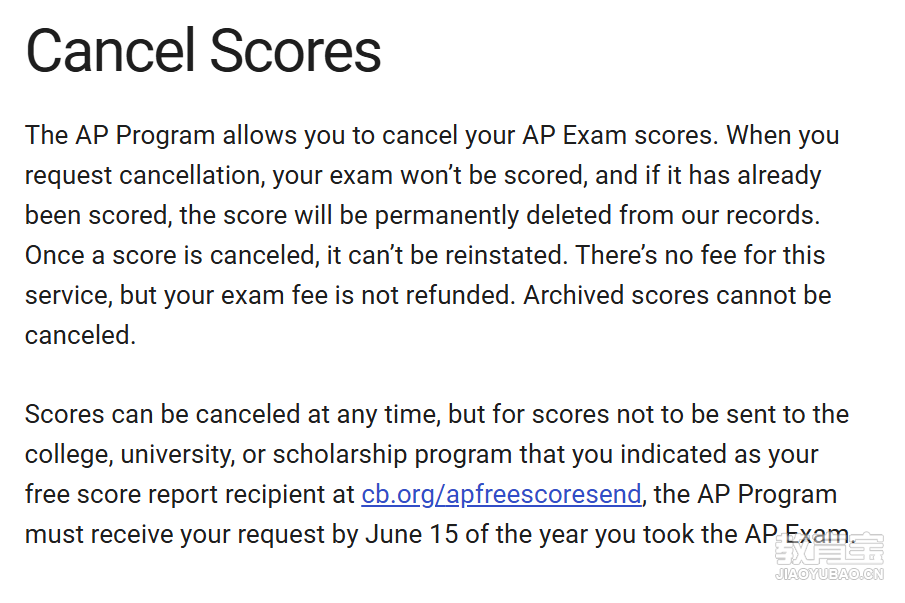Viewport: 905px width, 603px height.
Task: Click the phrase 'exam fee is not refunded'
Action: pos(367,295)
